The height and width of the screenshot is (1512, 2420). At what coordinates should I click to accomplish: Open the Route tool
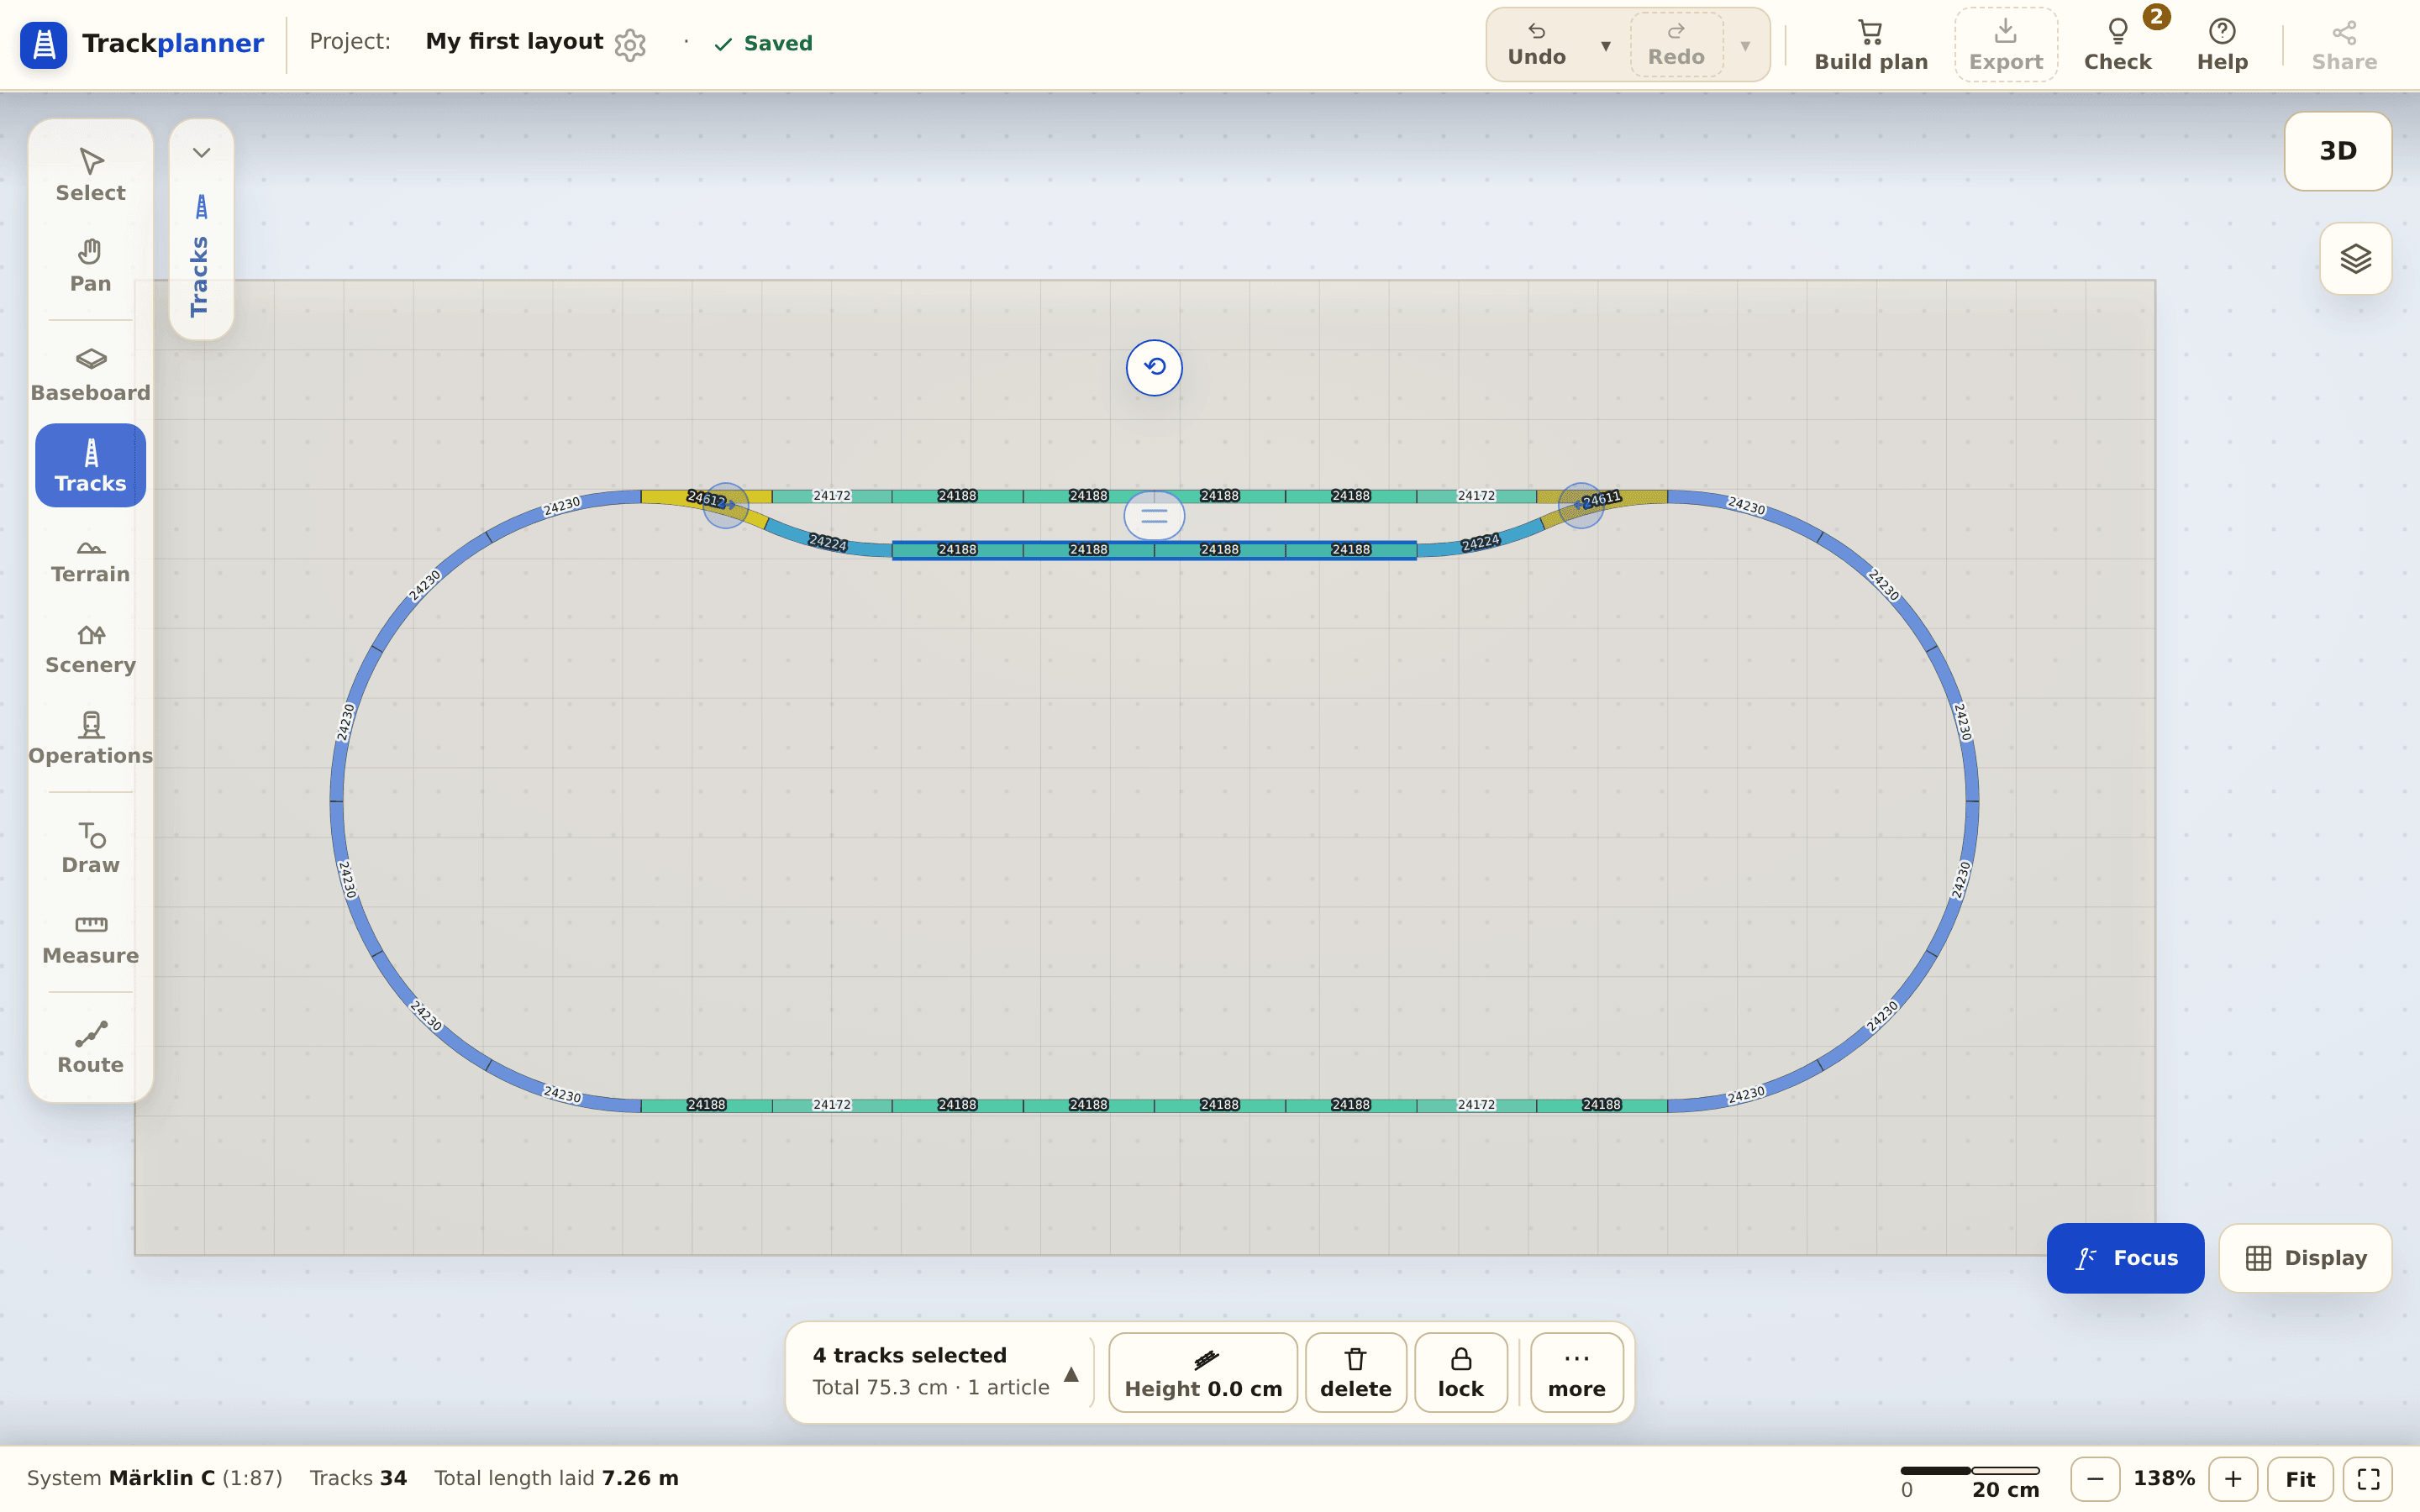click(x=90, y=1048)
